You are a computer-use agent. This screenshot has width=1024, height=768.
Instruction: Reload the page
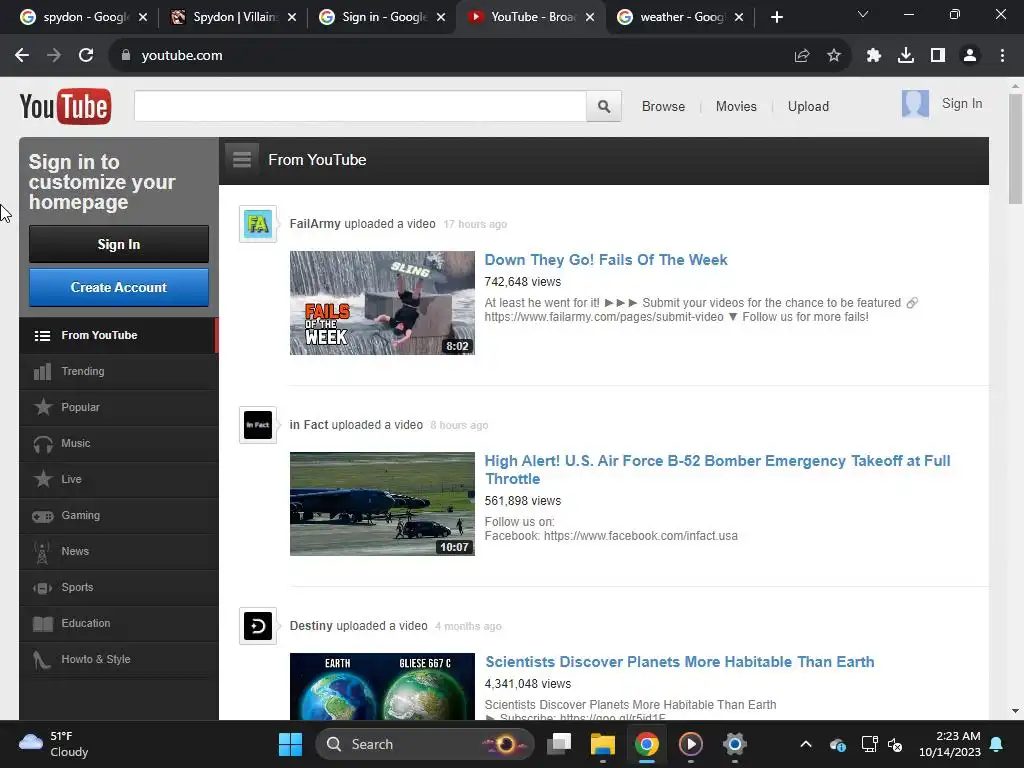coord(86,56)
